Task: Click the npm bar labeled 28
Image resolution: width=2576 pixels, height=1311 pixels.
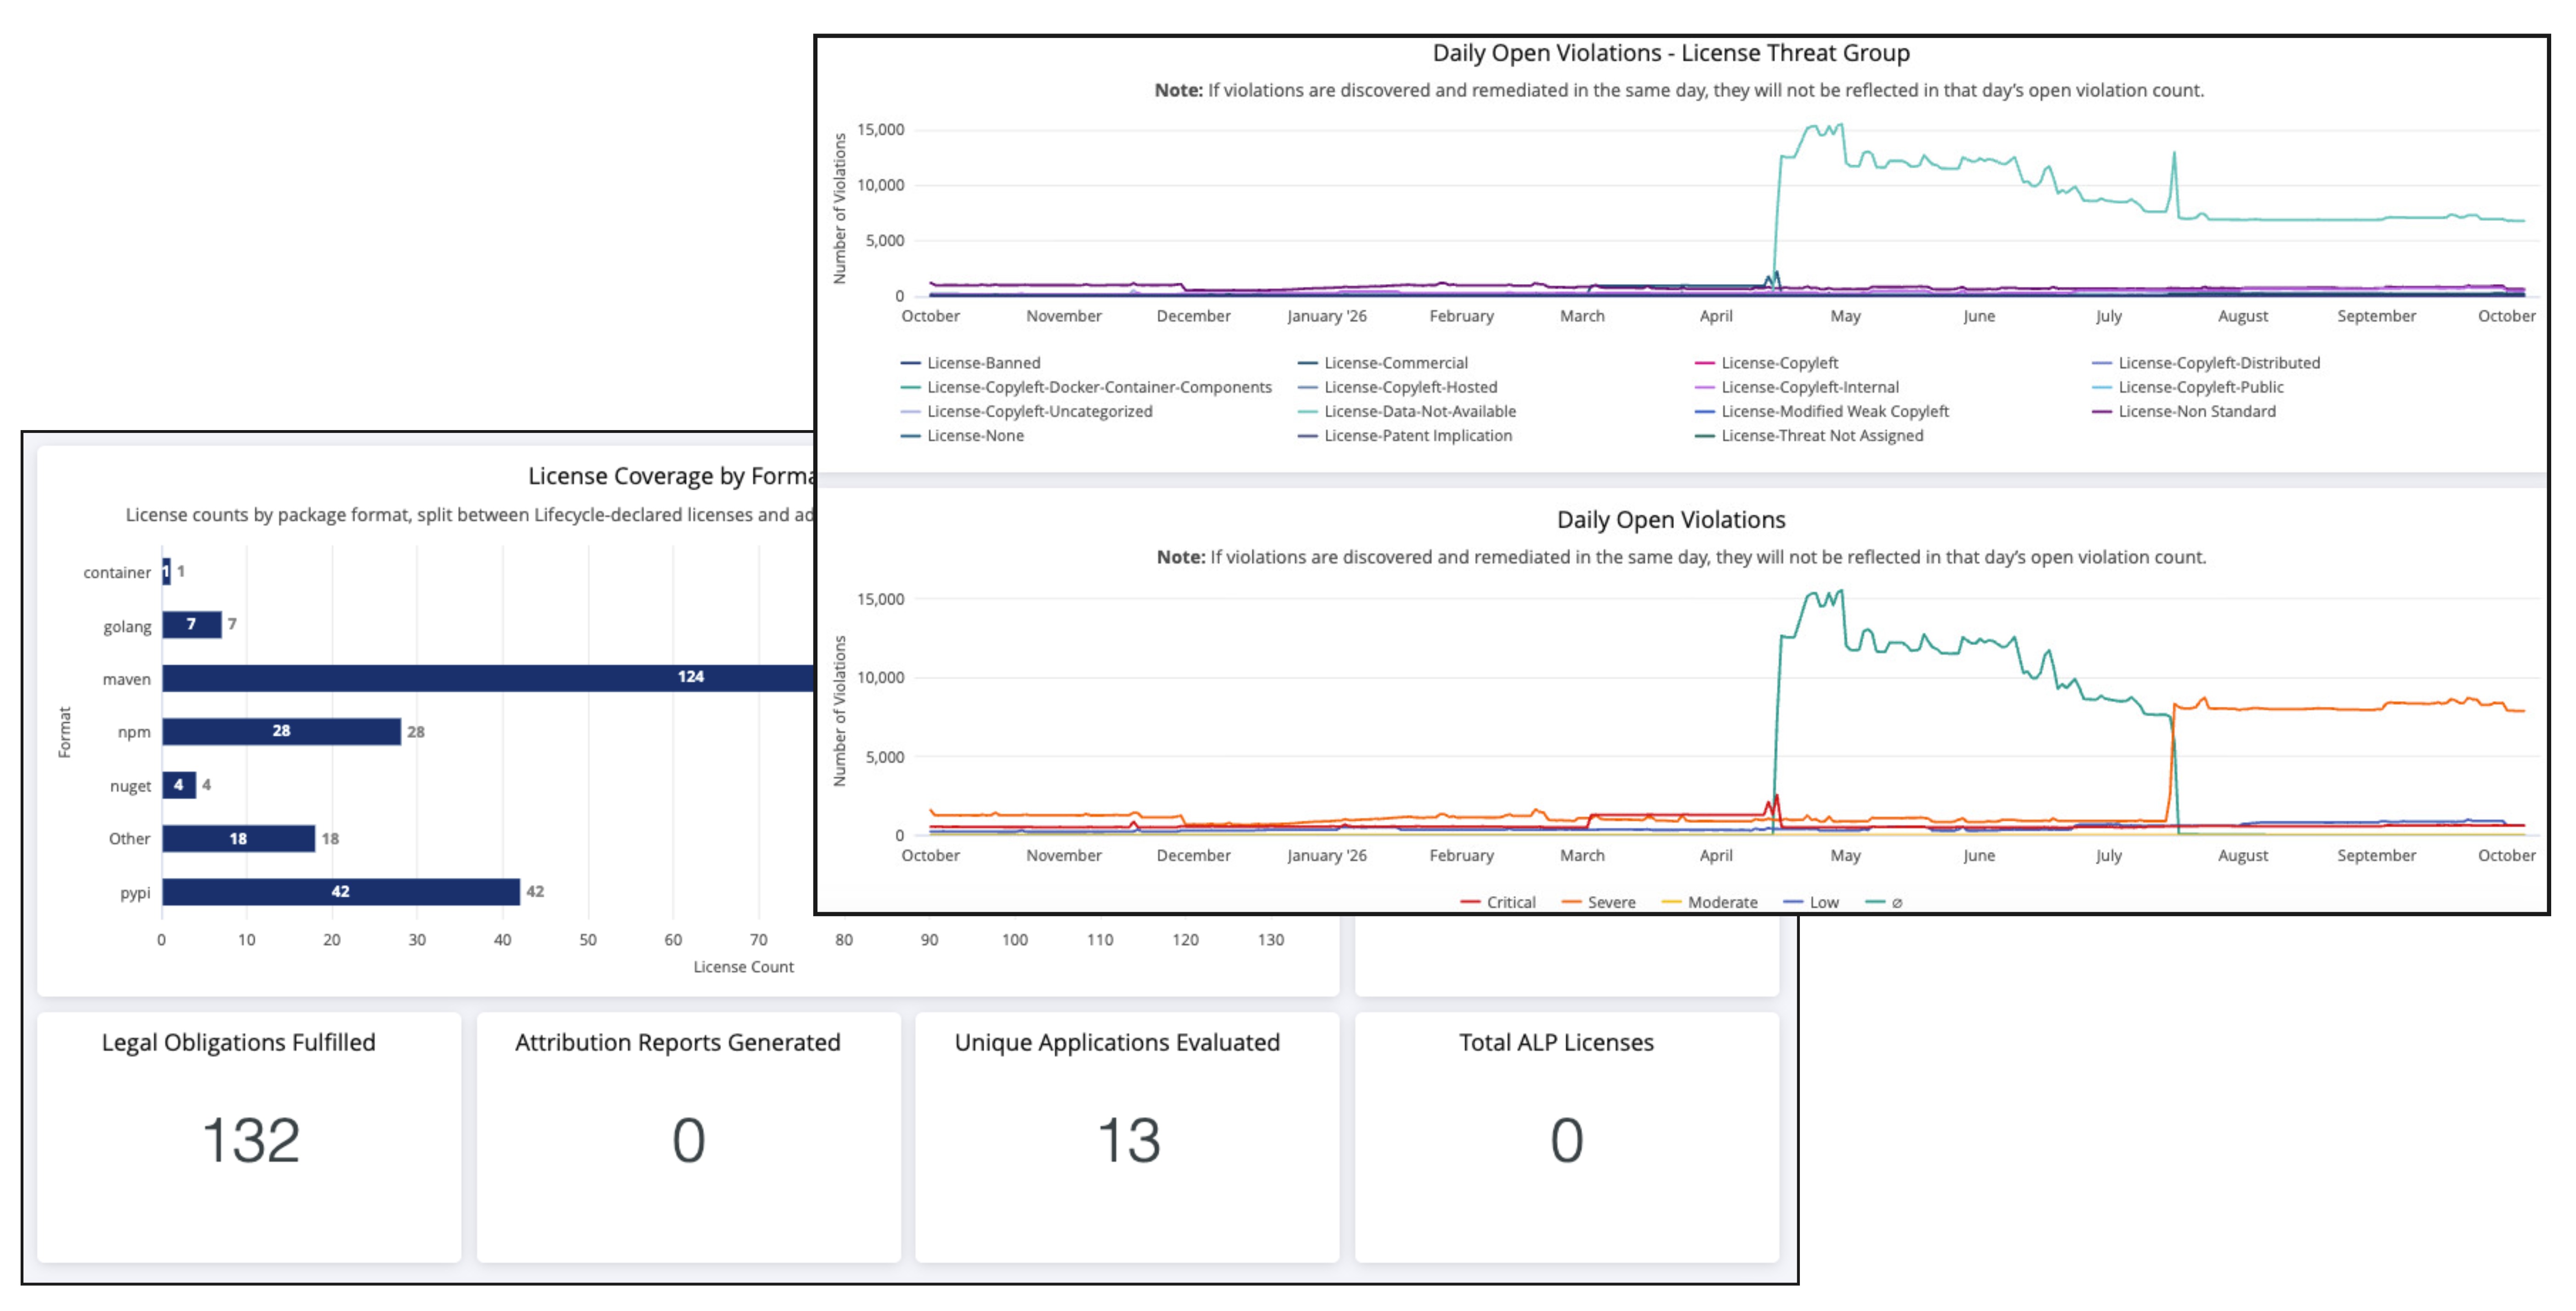Action: pos(282,731)
